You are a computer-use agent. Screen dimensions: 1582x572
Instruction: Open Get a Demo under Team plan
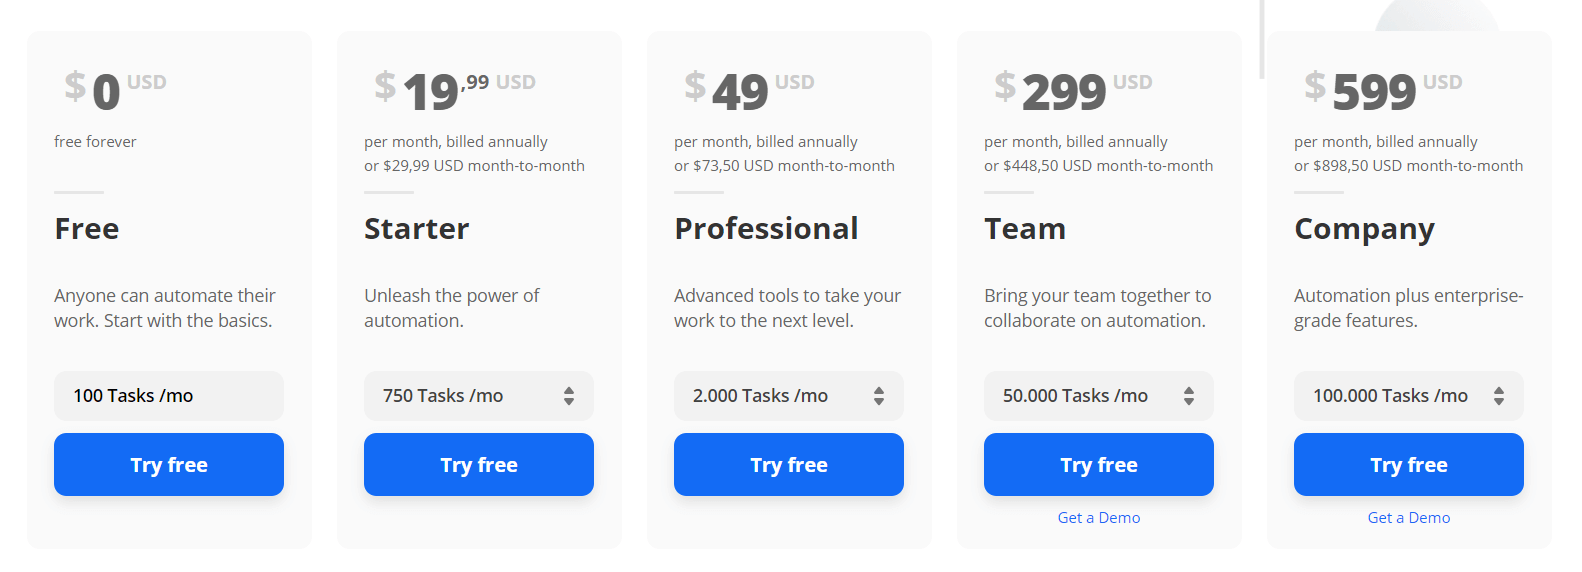pos(1099,518)
